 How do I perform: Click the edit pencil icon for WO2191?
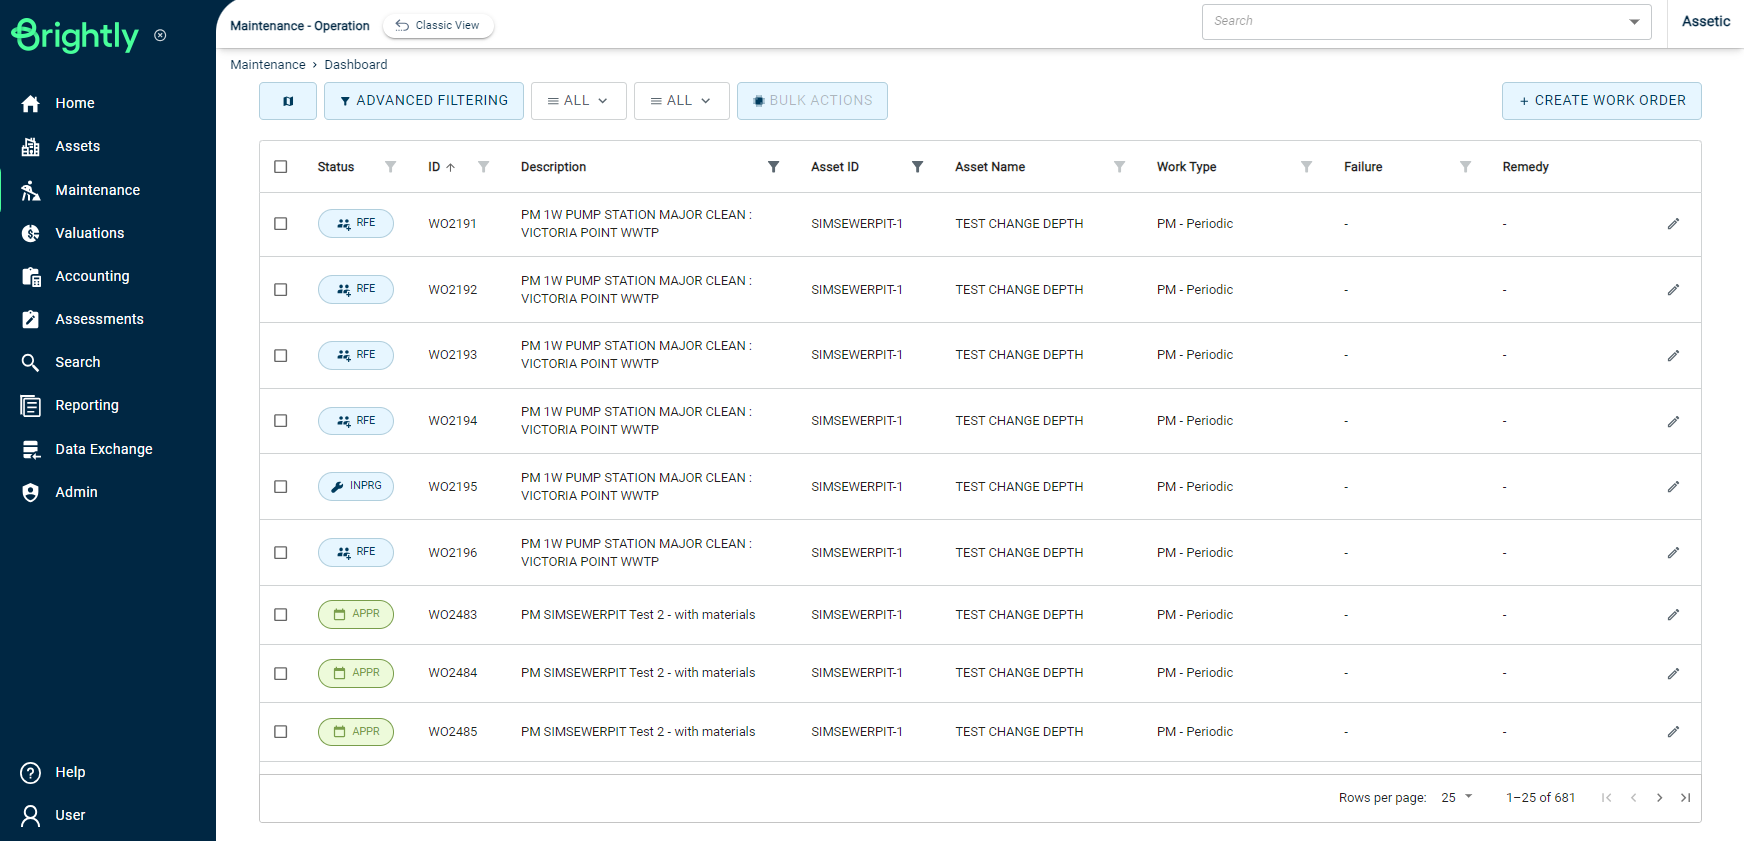[1673, 224]
